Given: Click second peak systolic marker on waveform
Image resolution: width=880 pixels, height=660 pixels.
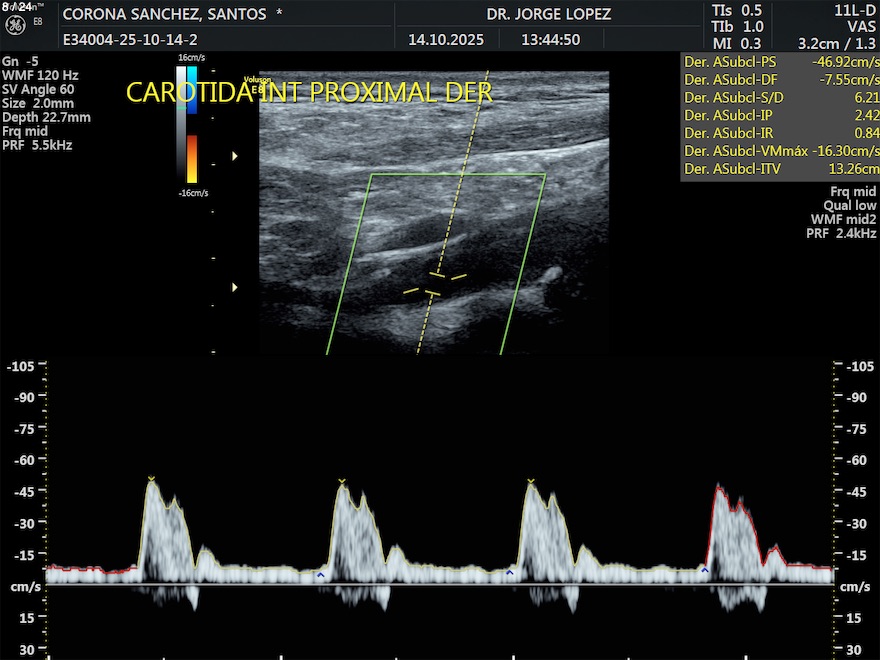Looking at the screenshot, I should click(x=341, y=482).
